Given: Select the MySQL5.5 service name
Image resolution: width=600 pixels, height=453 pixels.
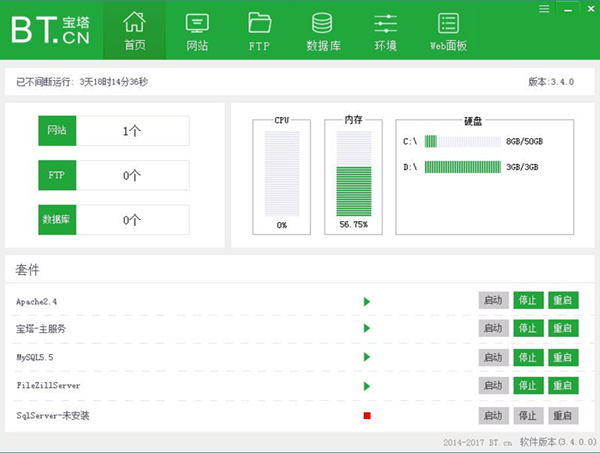Looking at the screenshot, I should tap(34, 357).
